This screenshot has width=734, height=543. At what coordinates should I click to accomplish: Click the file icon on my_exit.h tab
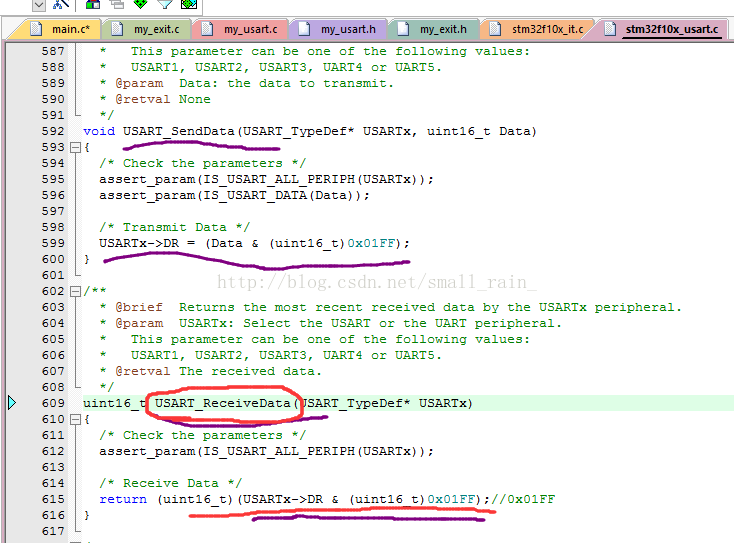coord(403,29)
